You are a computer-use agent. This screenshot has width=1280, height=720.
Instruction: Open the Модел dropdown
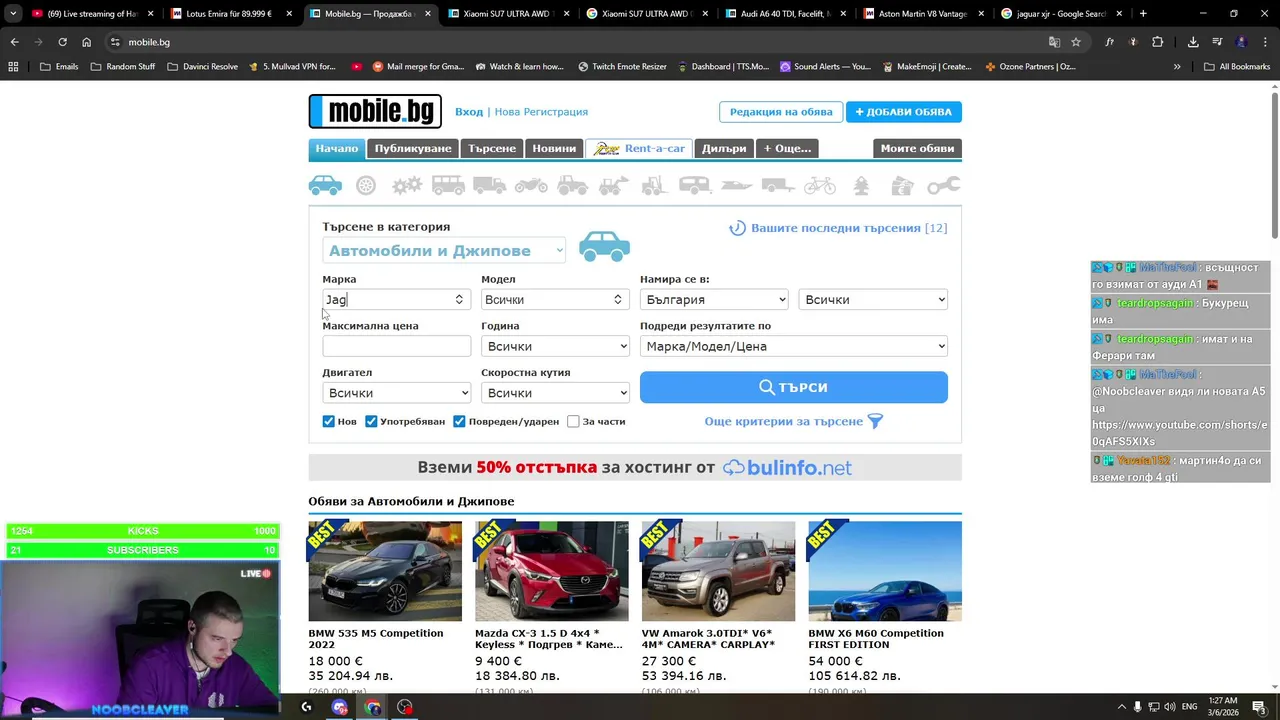[x=555, y=299]
